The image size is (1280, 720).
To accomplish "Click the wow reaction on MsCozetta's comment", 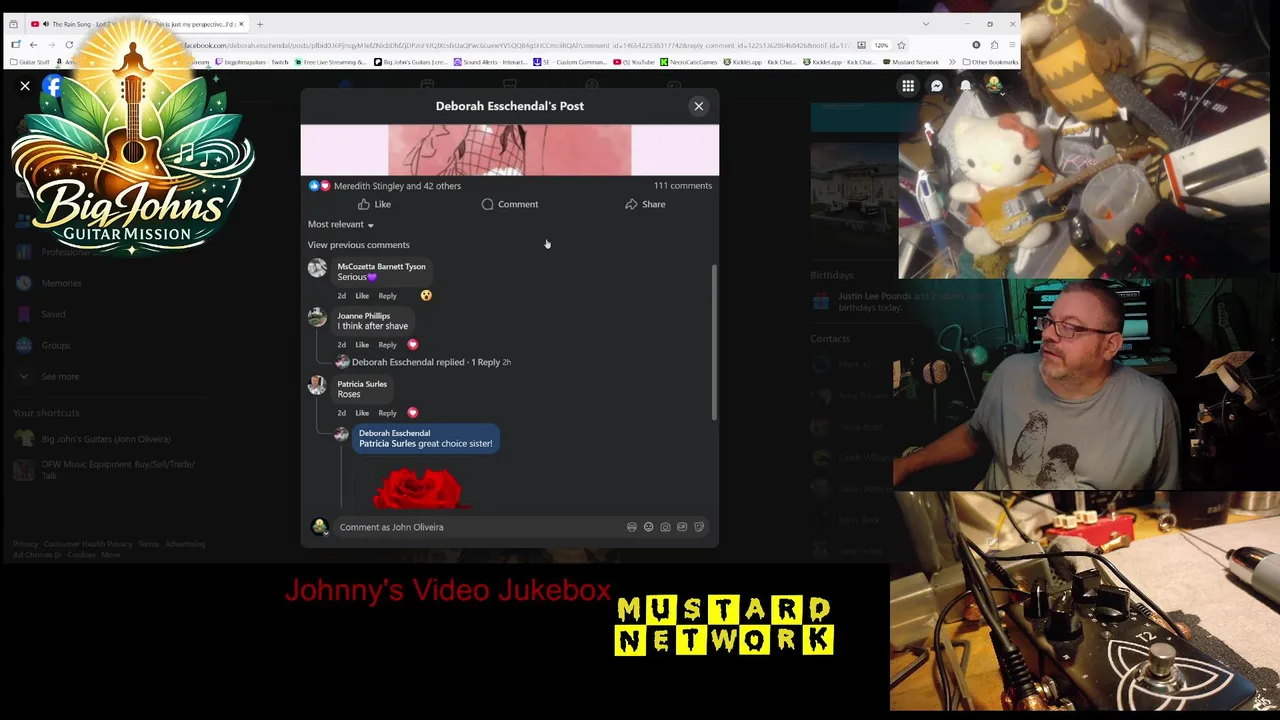I will pyautogui.click(x=426, y=295).
